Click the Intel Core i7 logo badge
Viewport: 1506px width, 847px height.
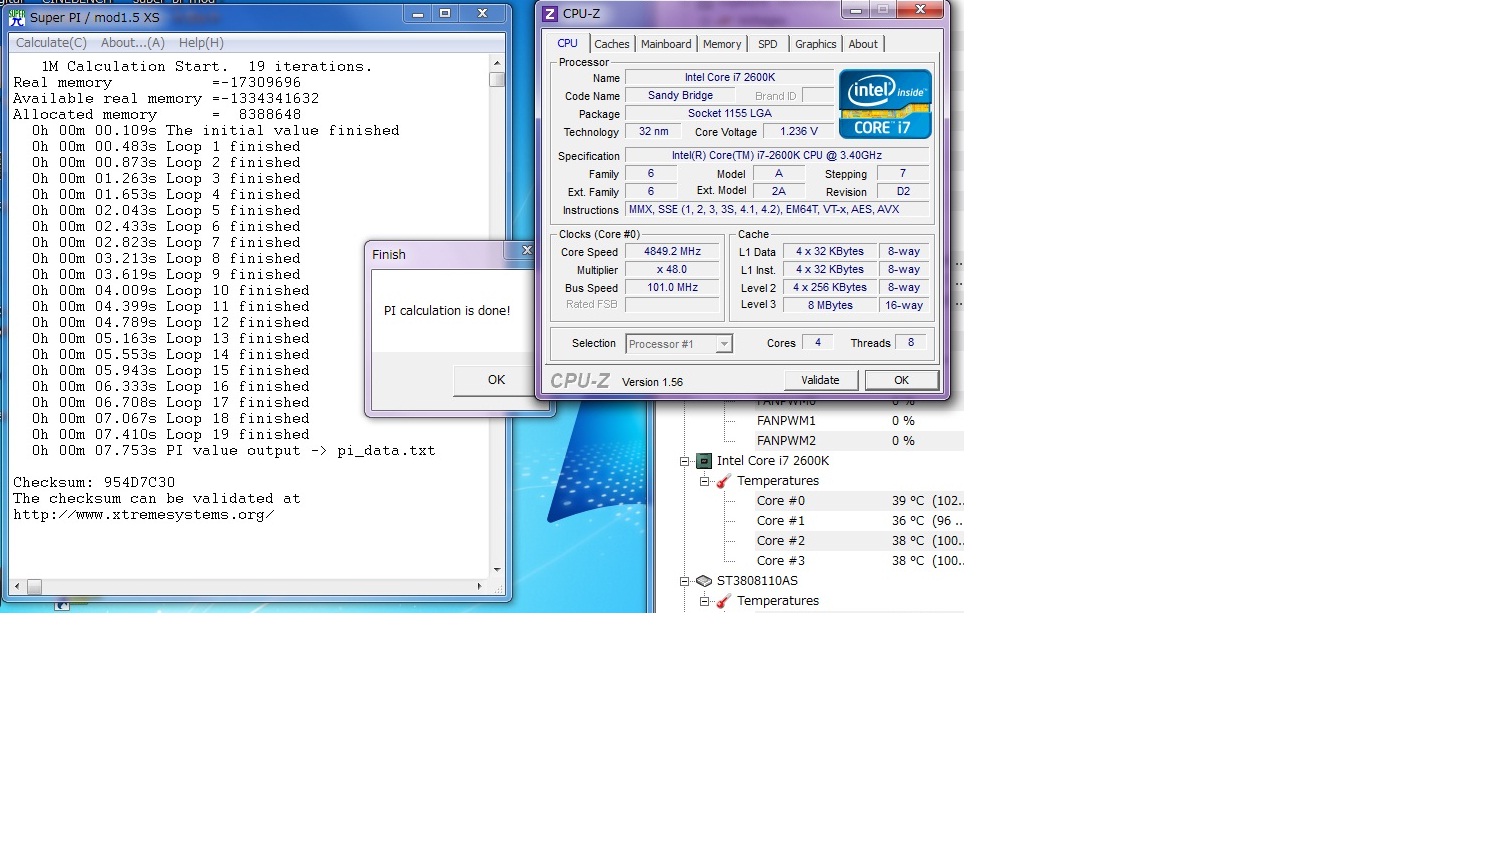pos(885,103)
